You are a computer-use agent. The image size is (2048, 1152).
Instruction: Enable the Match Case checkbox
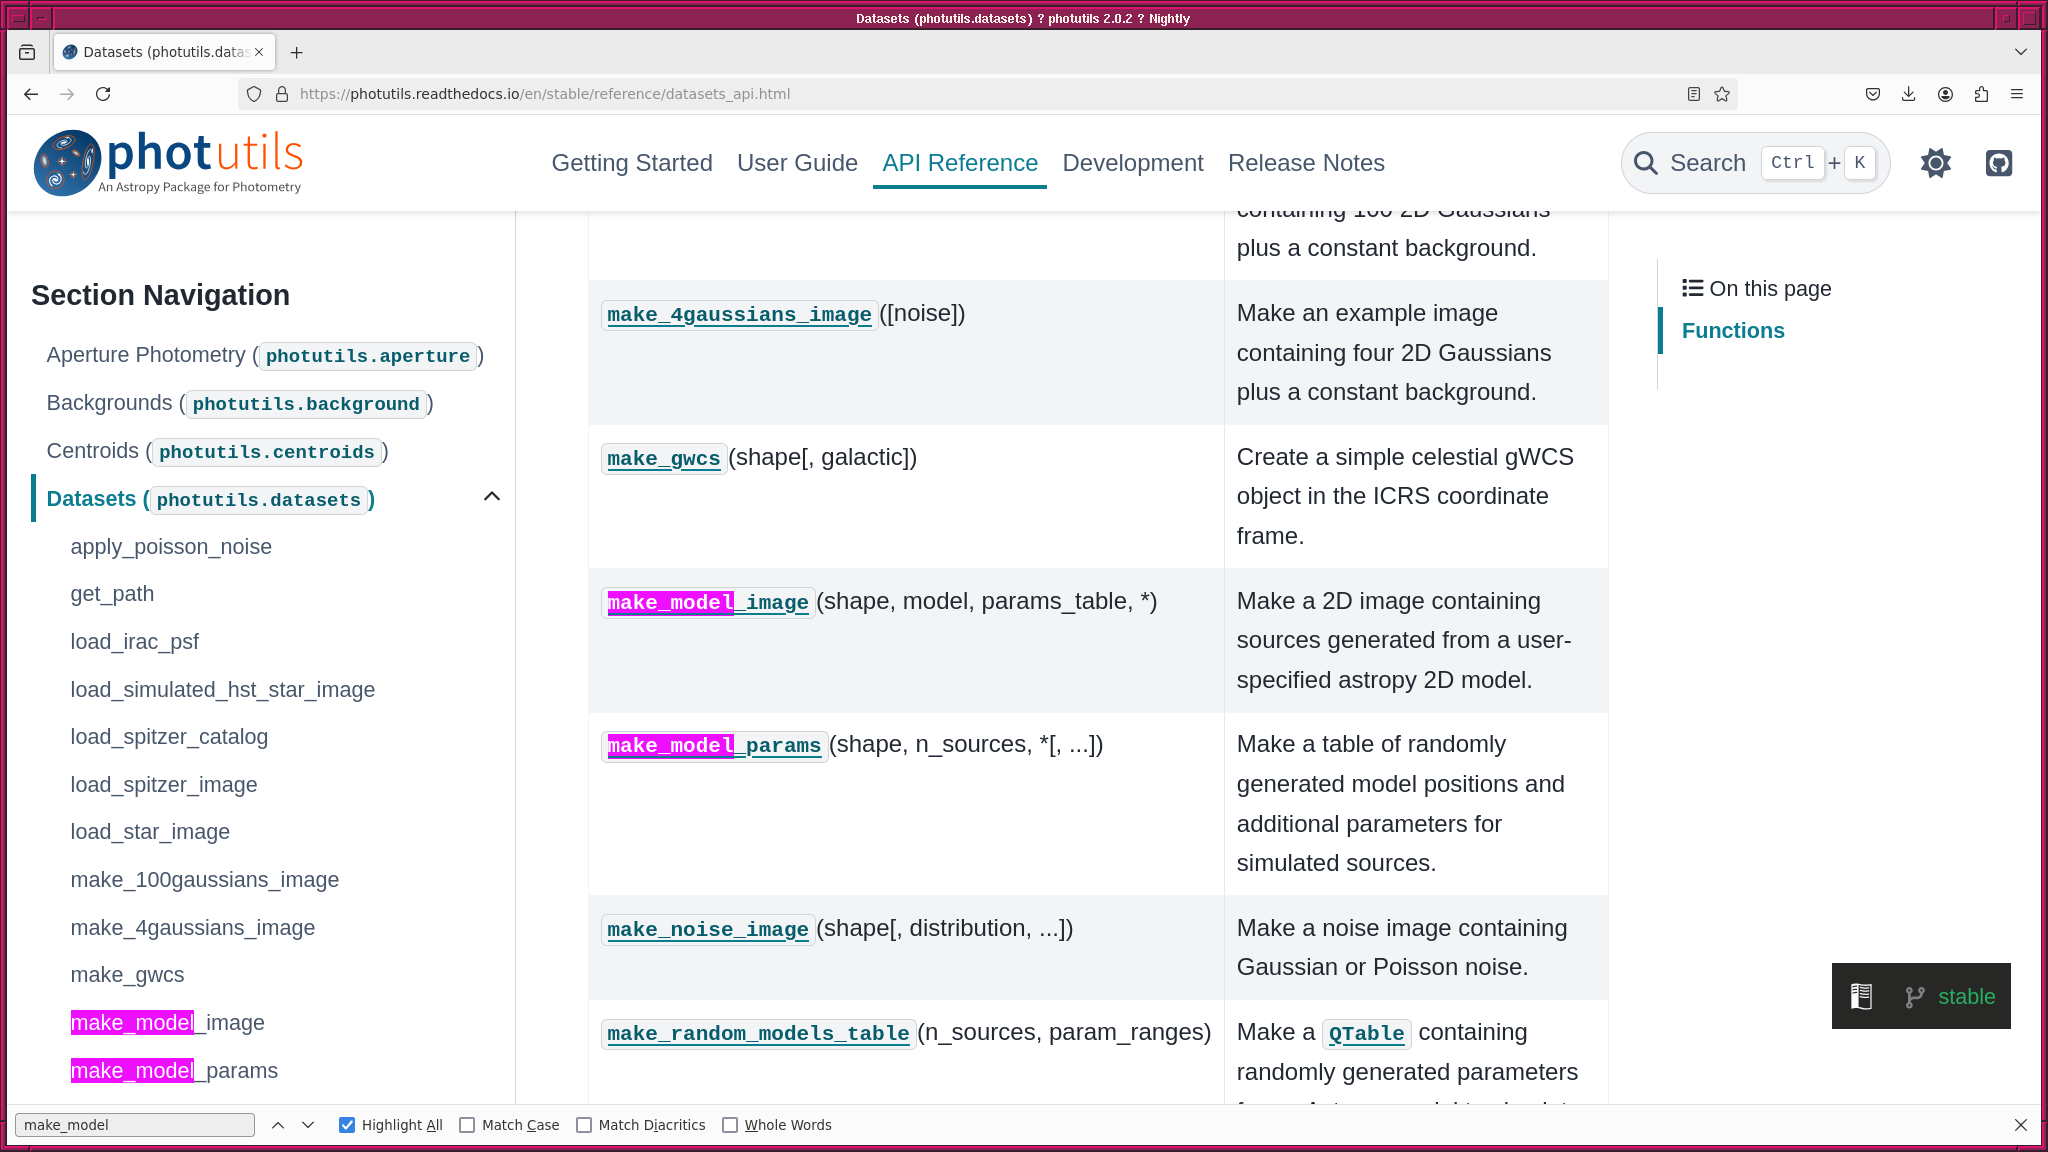[x=467, y=1125]
